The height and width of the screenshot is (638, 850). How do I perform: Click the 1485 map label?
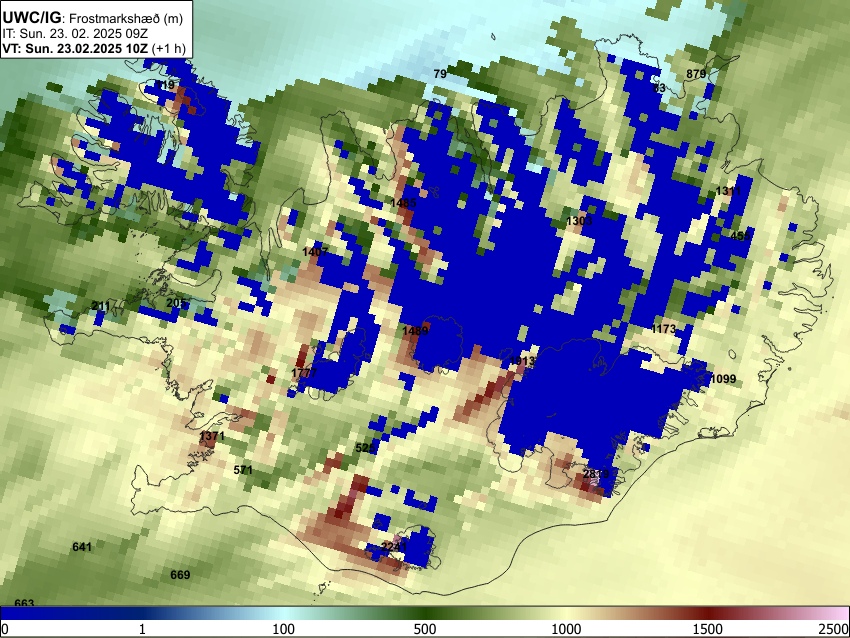(403, 203)
